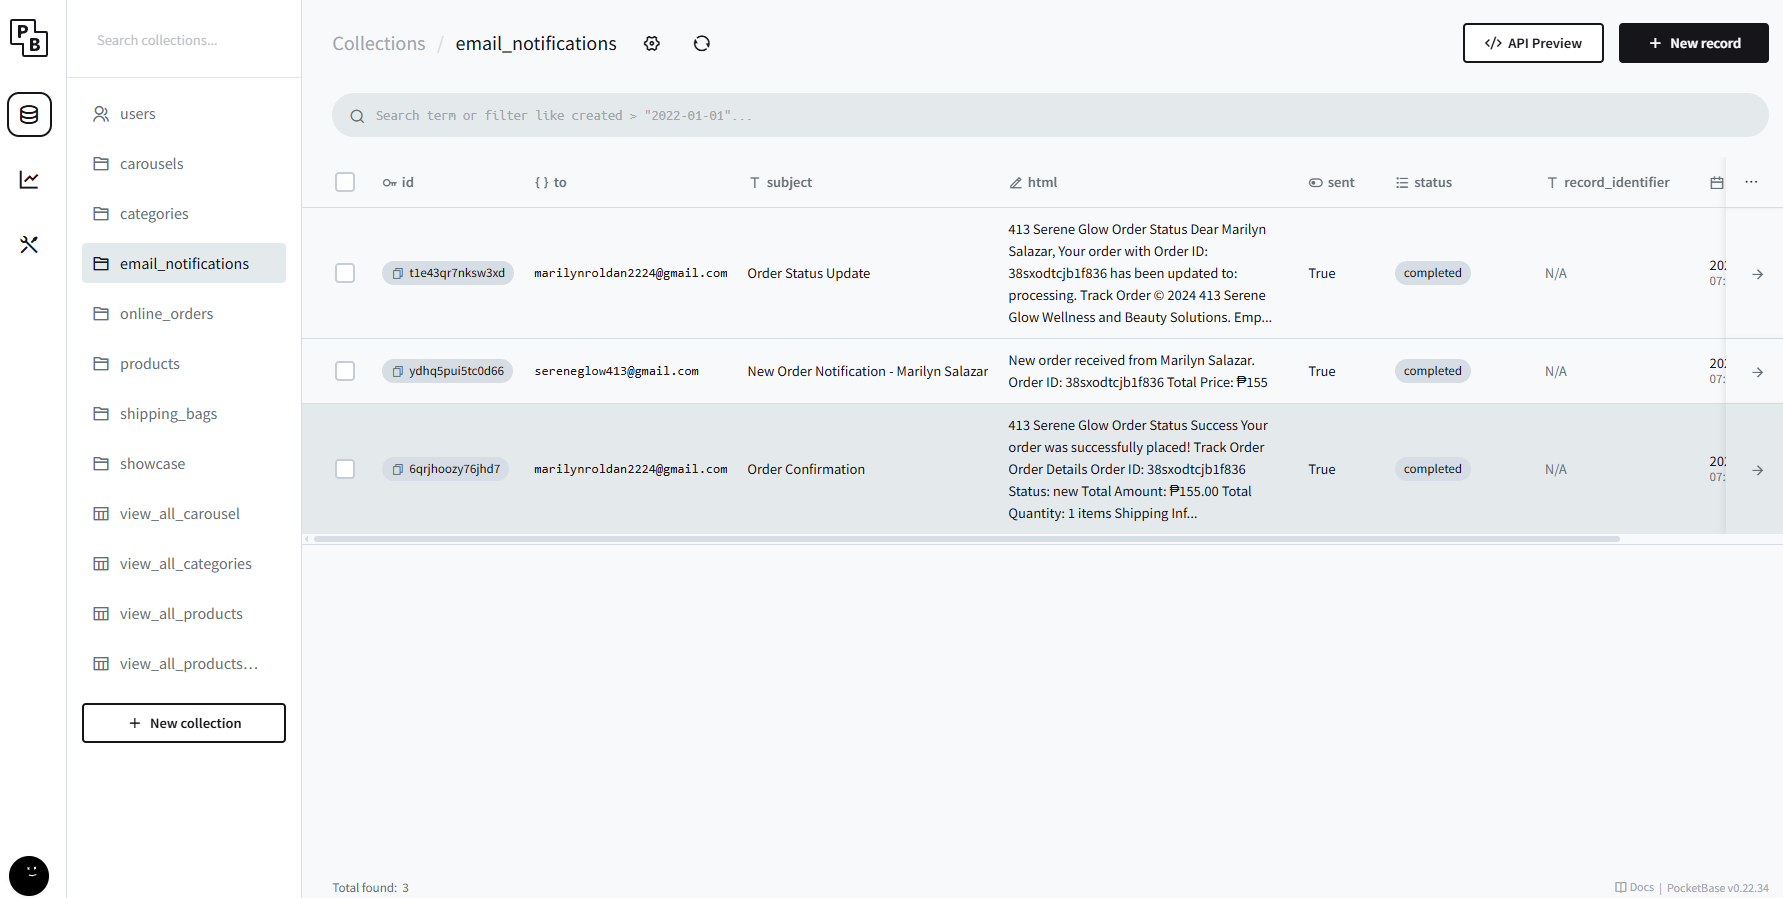Screen dimensions: 1783x898
Task: Focus the records search filter field
Action: (1050, 116)
